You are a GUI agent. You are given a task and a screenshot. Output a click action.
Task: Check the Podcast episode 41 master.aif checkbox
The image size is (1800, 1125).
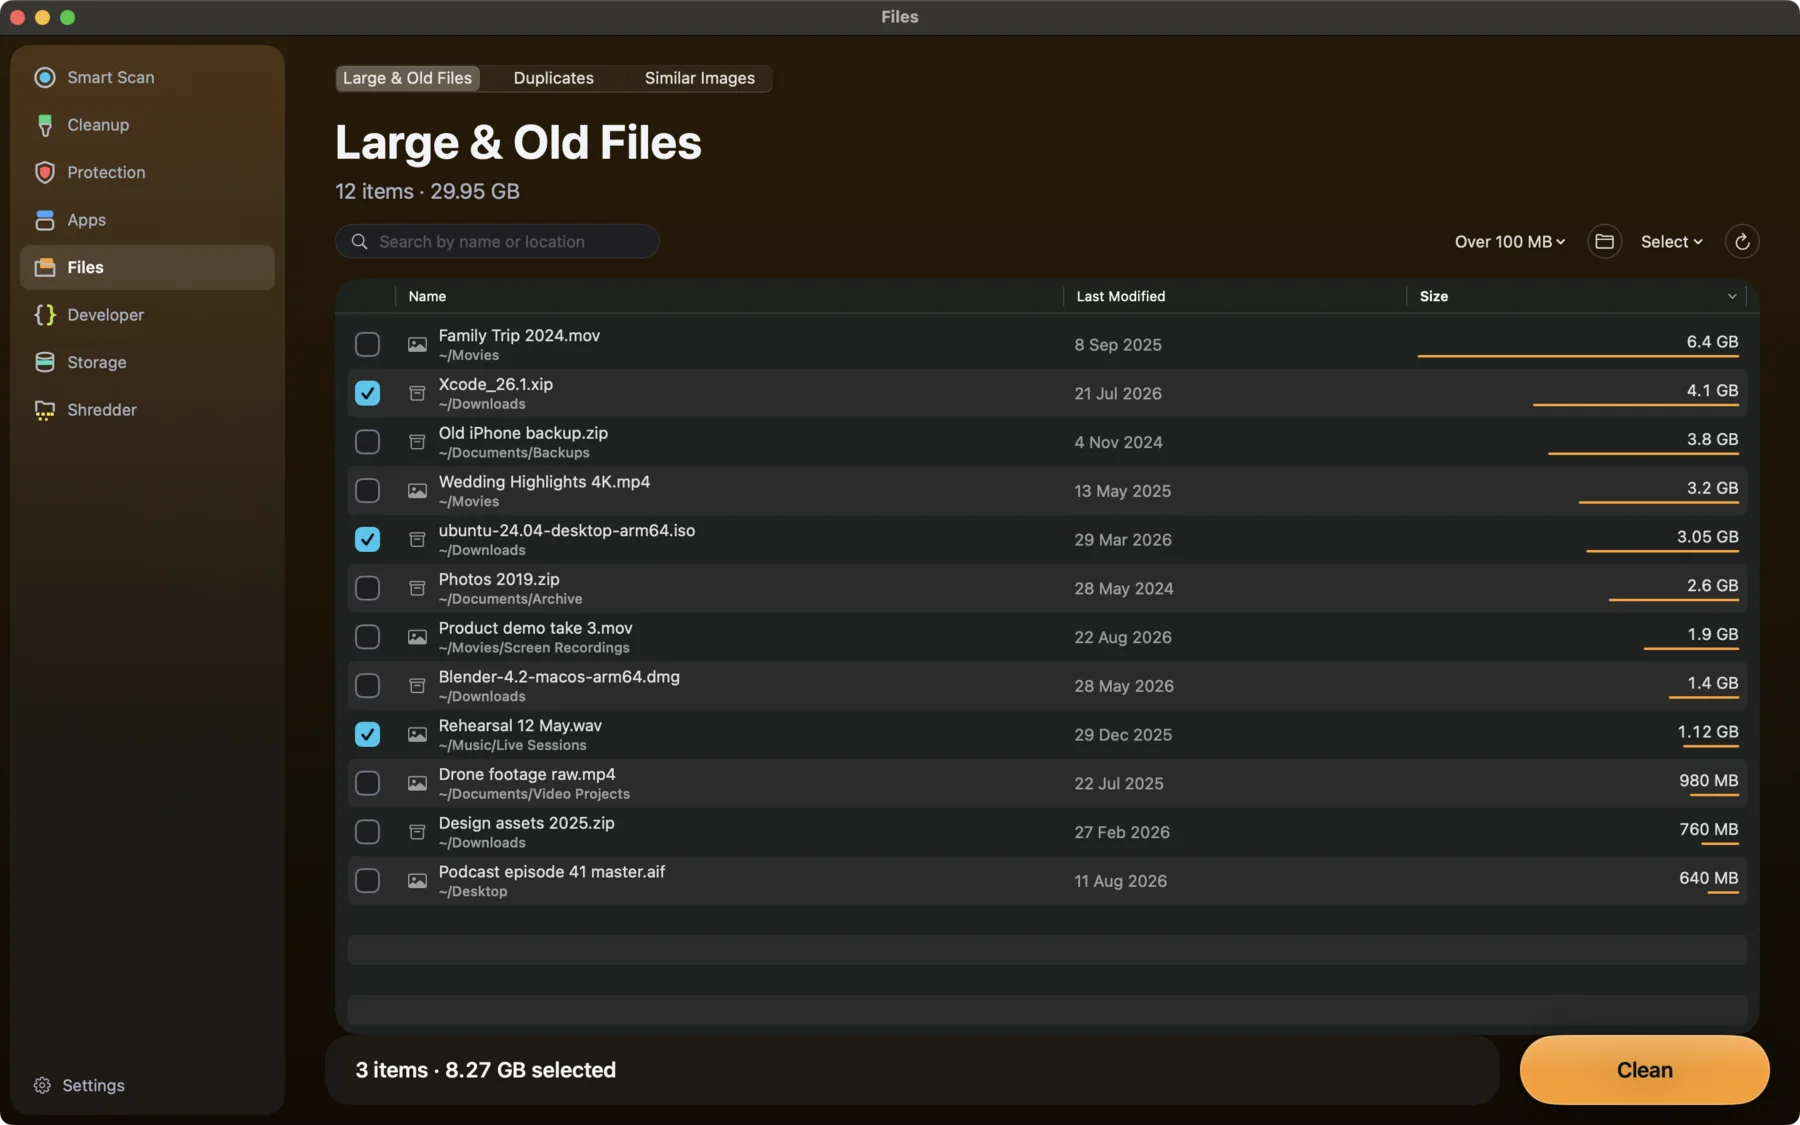coord(367,881)
